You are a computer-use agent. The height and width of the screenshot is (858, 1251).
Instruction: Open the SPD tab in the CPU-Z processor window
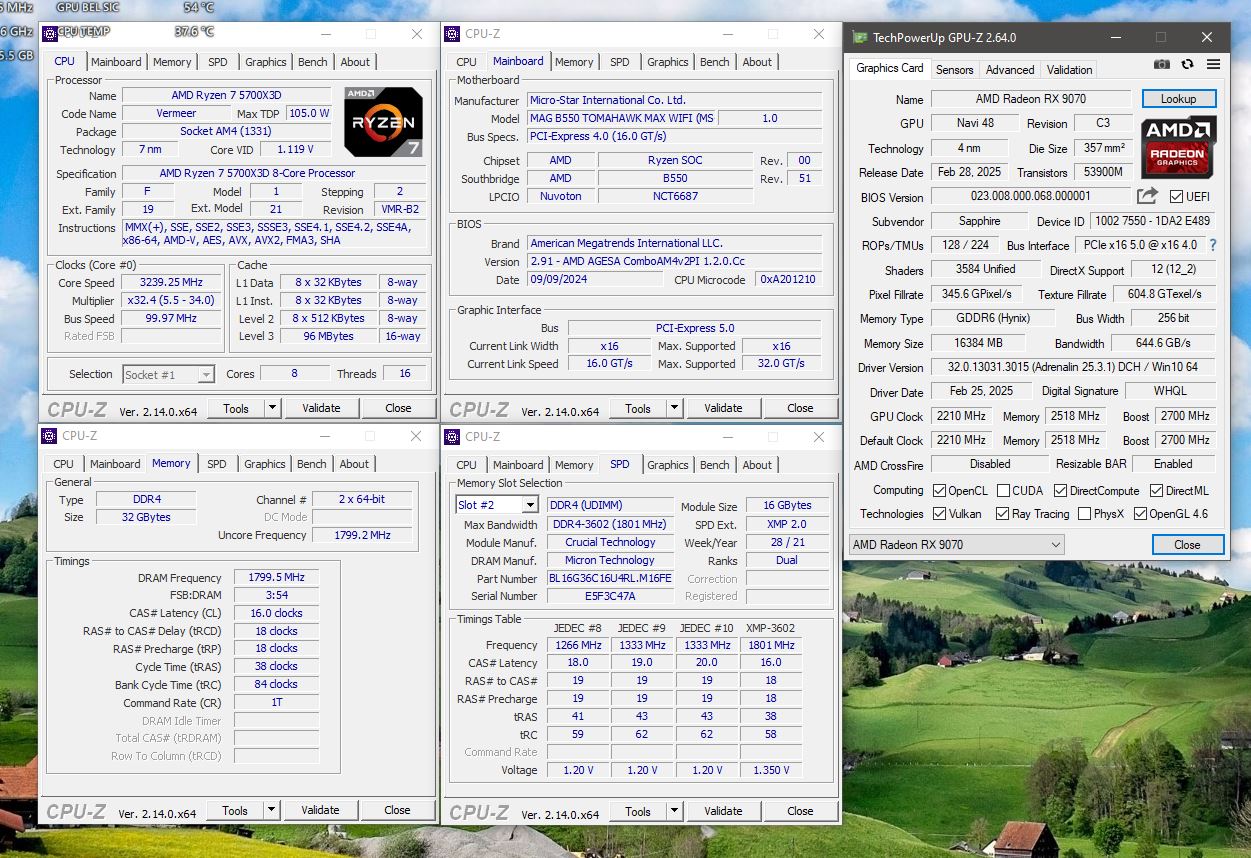coord(217,62)
